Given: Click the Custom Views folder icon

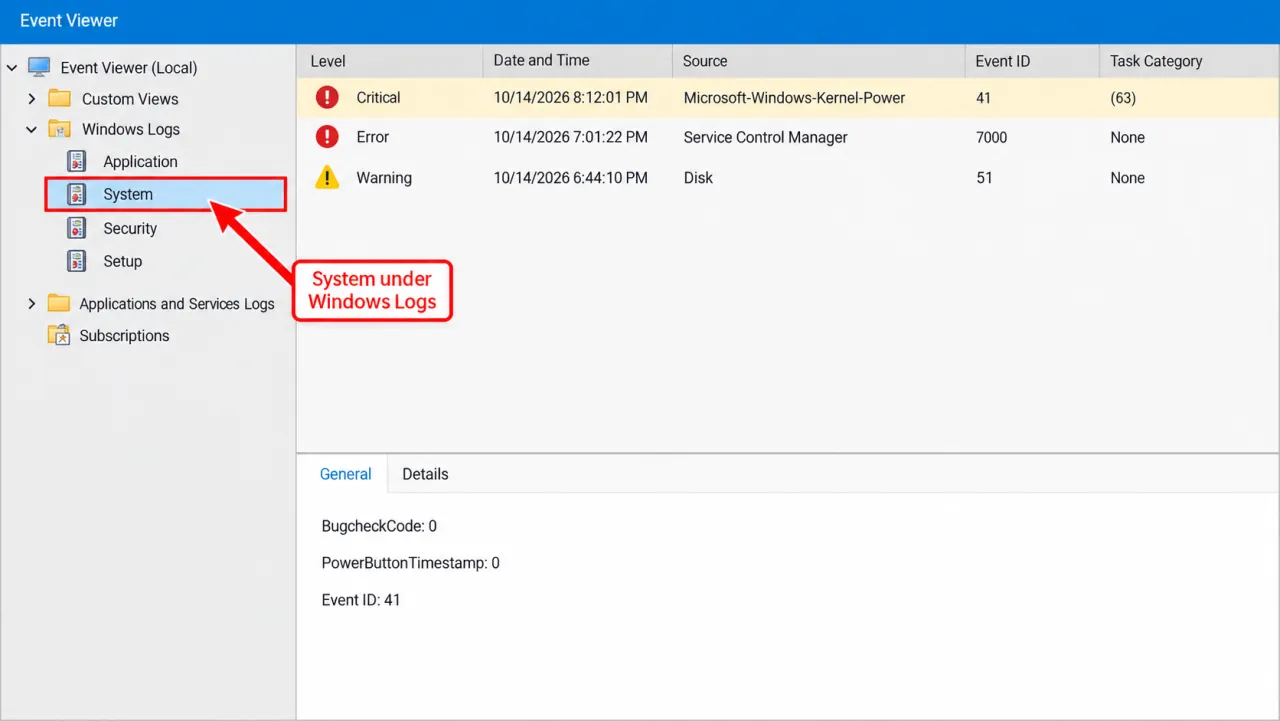Looking at the screenshot, I should click(x=59, y=98).
